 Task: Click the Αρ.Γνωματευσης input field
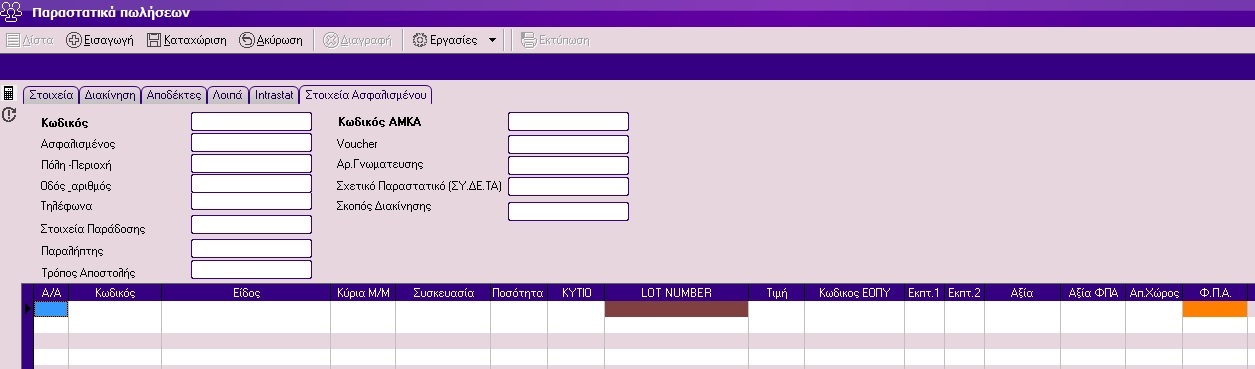point(568,165)
